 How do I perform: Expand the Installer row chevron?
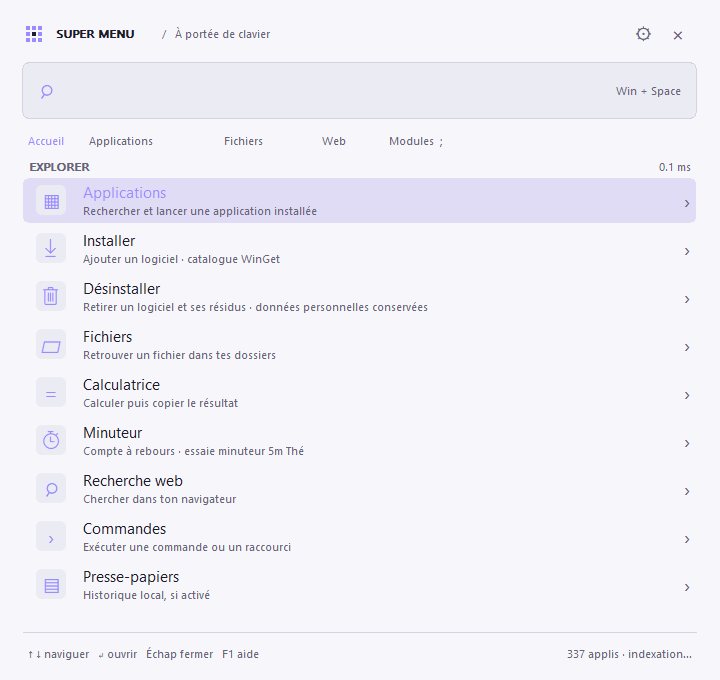pyautogui.click(x=686, y=252)
